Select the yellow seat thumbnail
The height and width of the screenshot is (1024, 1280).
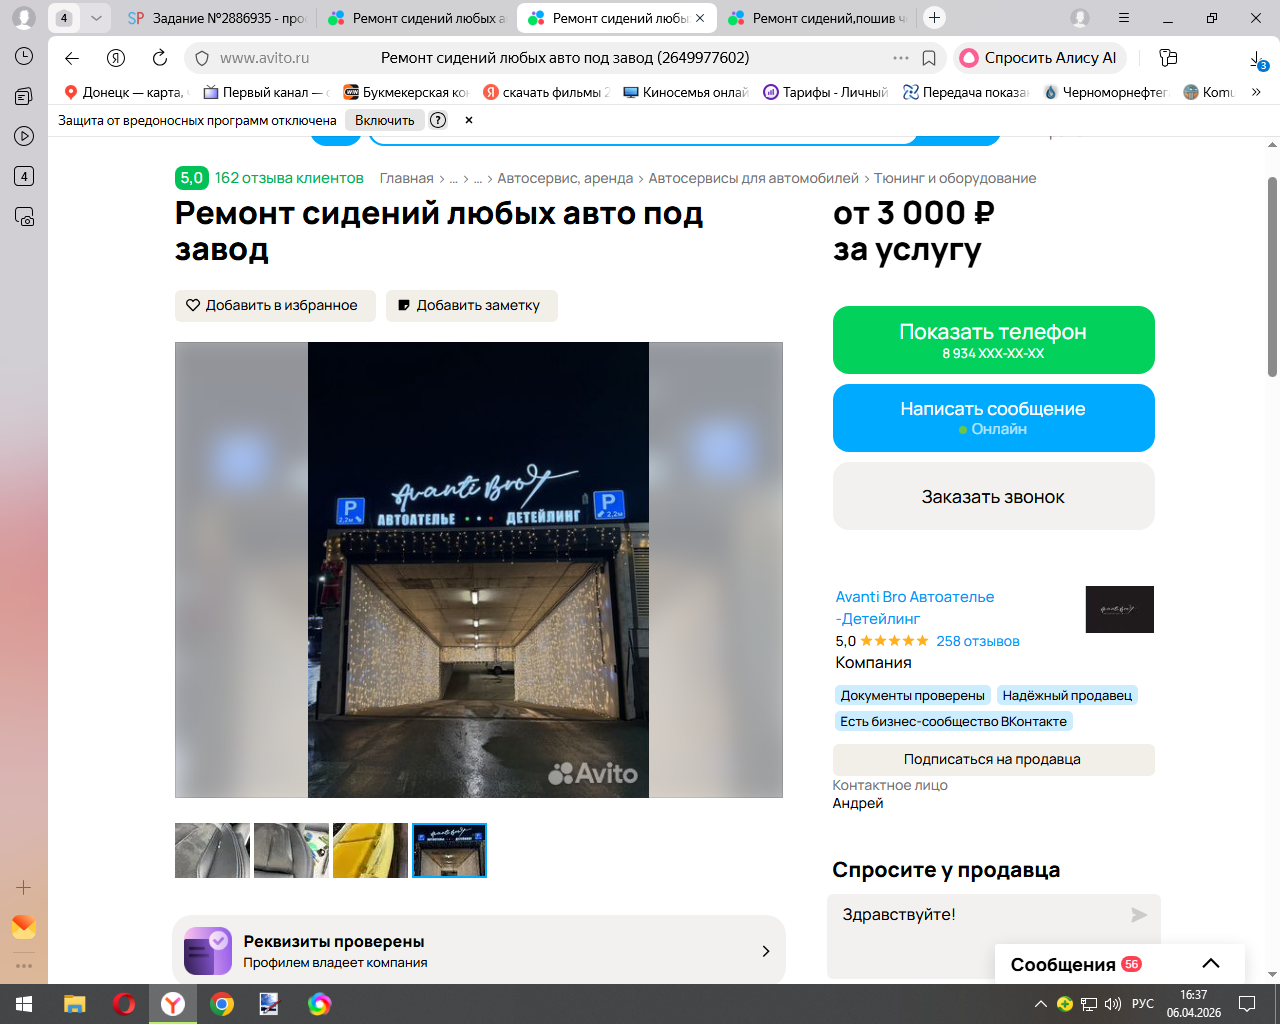(370, 850)
